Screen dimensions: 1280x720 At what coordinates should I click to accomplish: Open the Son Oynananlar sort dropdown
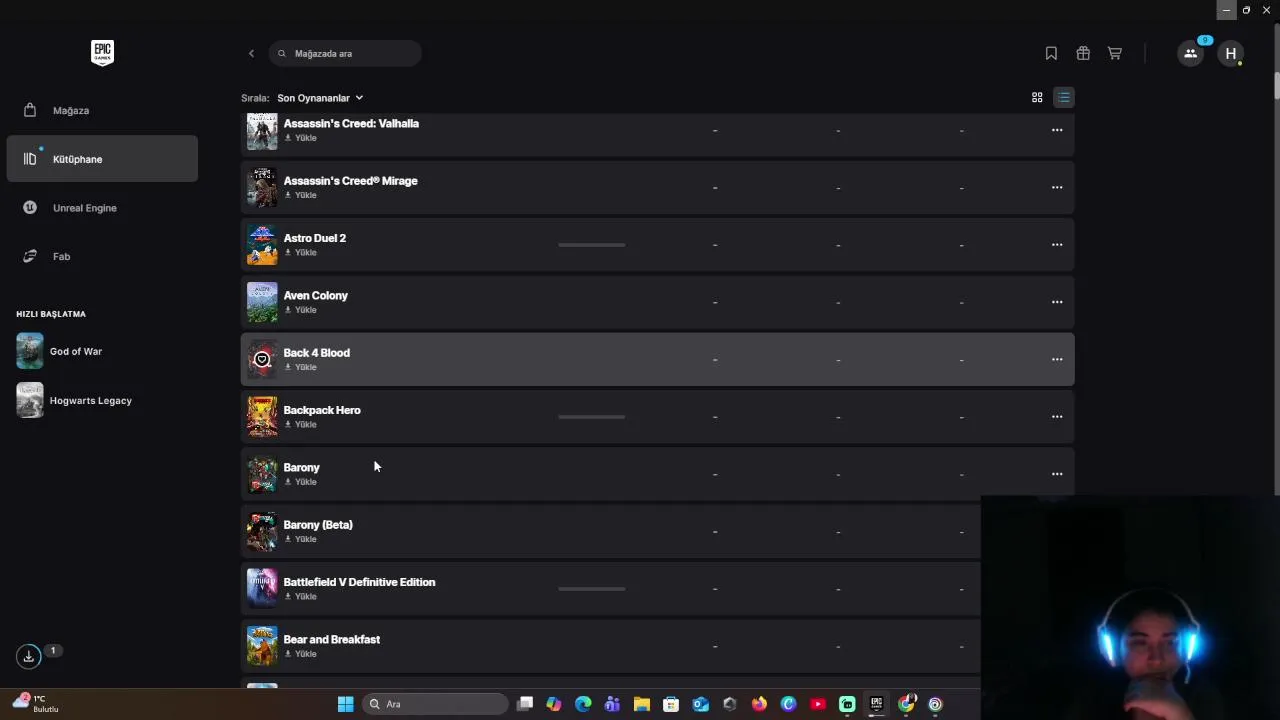tap(320, 98)
